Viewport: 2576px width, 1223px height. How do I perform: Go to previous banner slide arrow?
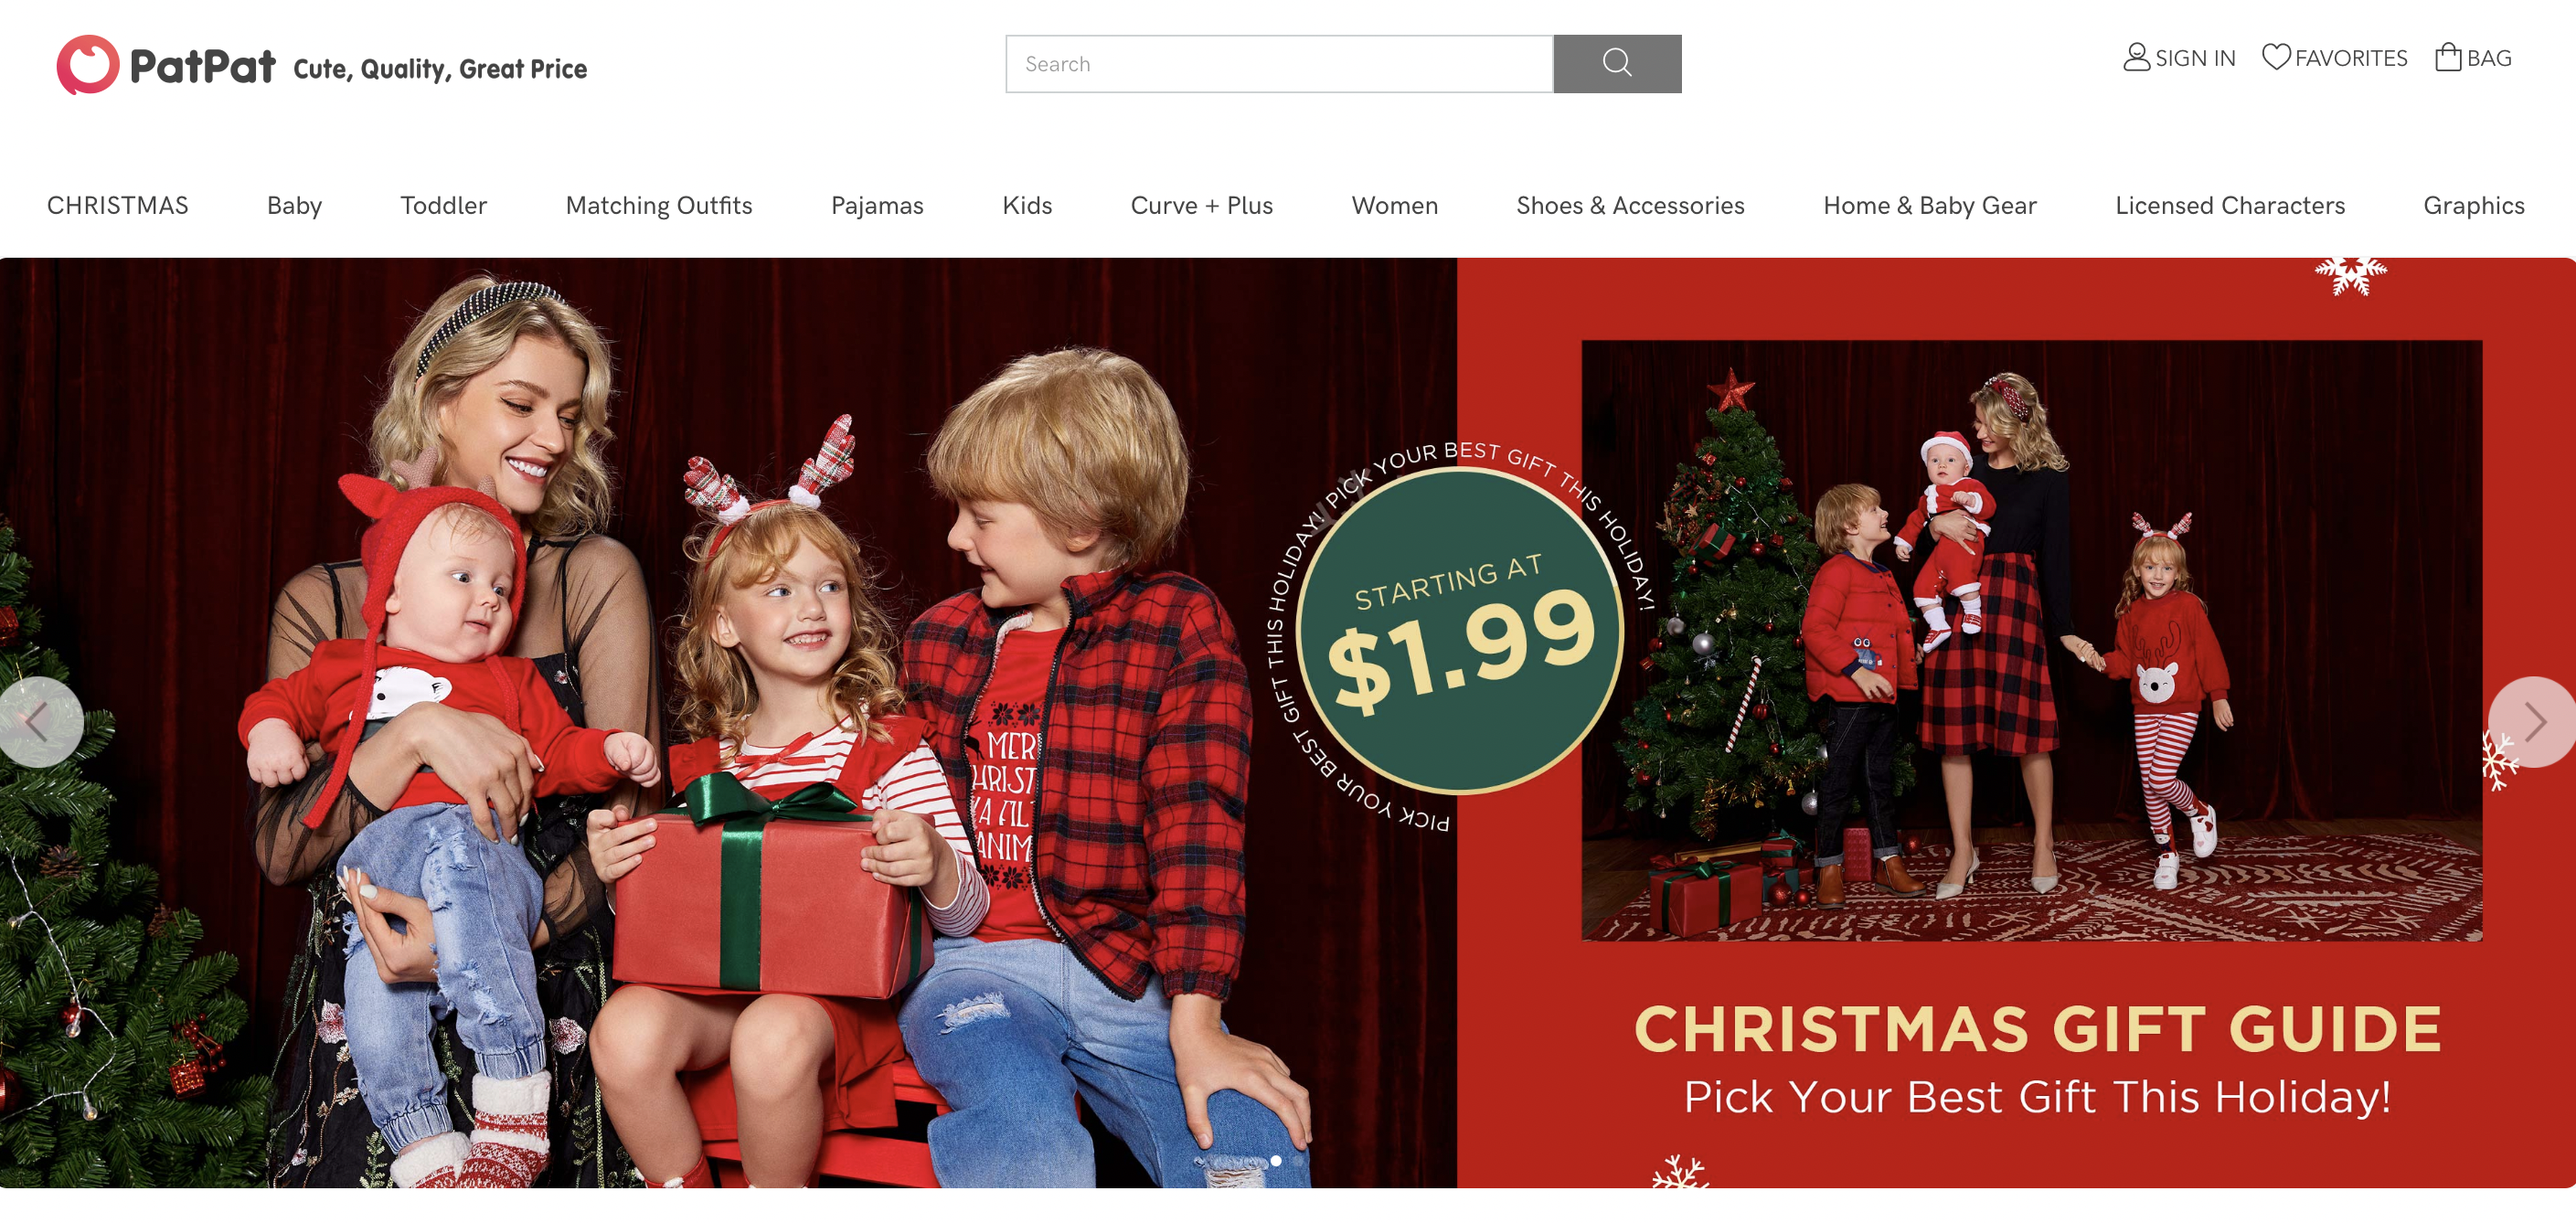tap(38, 721)
